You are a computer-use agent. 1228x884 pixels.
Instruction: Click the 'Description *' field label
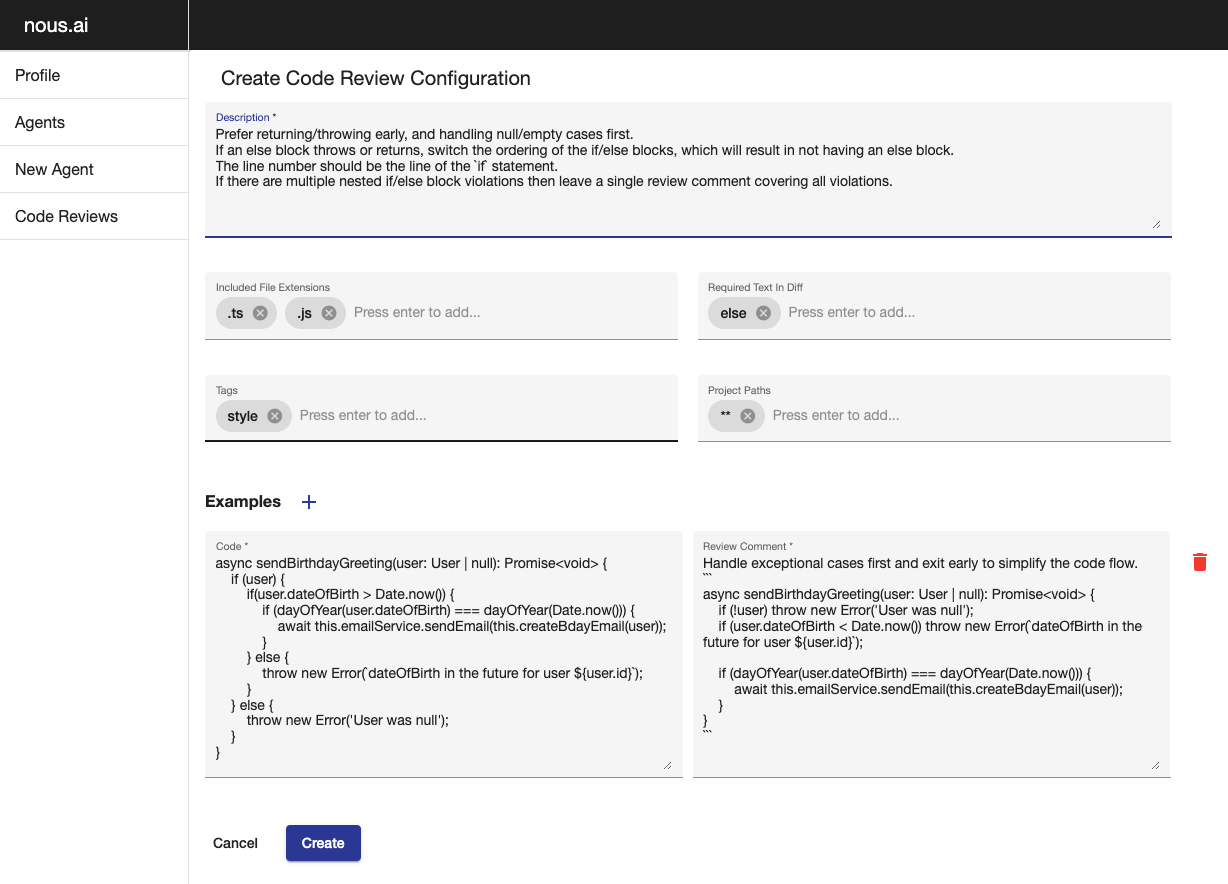click(246, 118)
